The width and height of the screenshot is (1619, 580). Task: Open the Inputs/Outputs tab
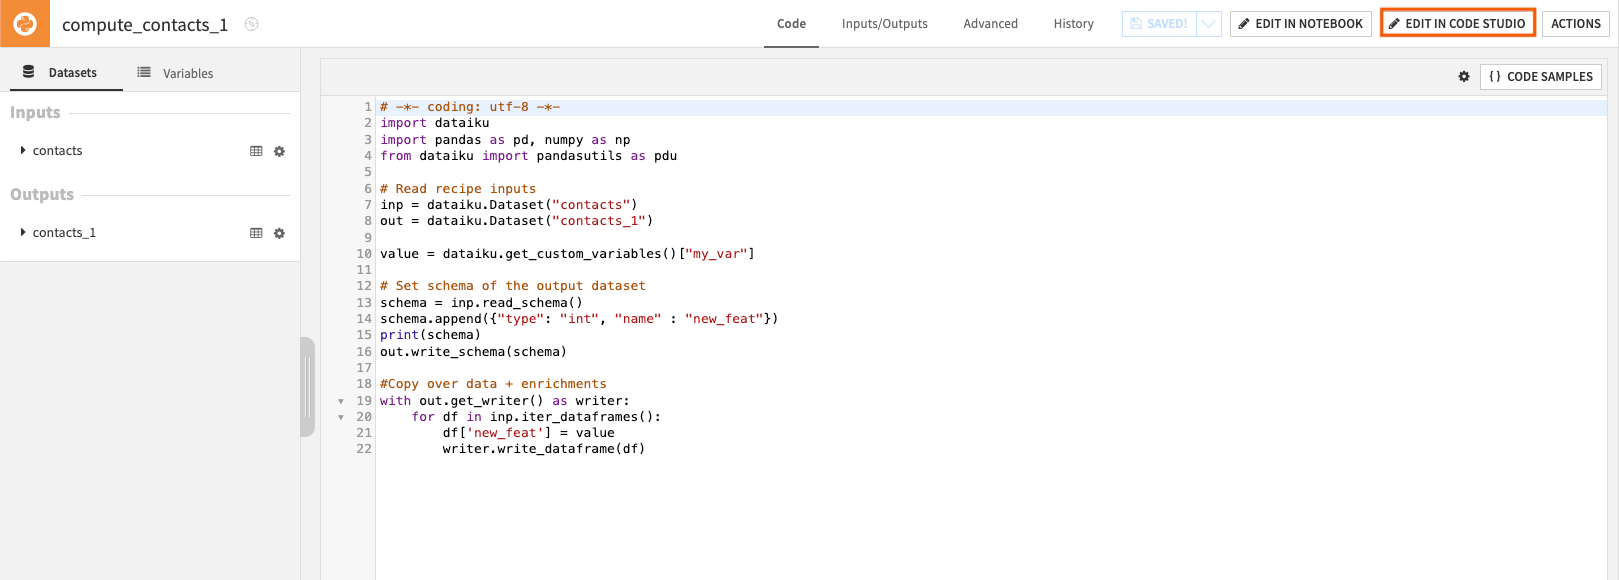[885, 24]
